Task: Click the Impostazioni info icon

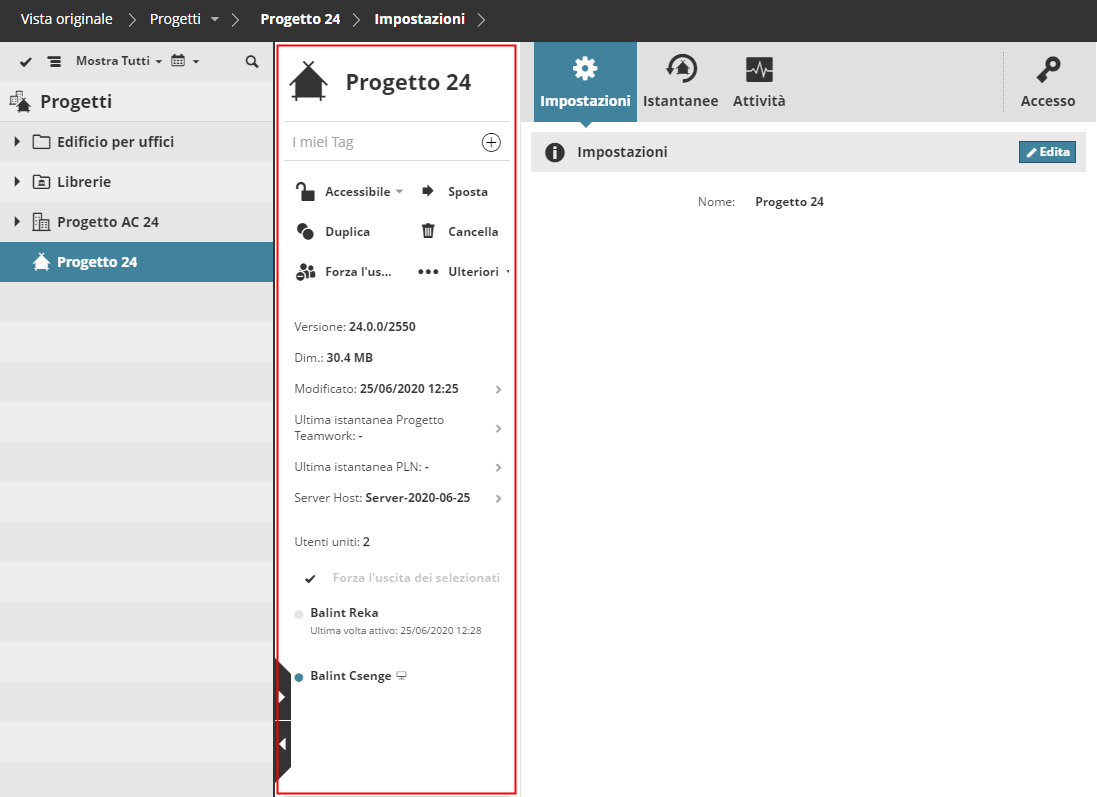Action: click(554, 152)
